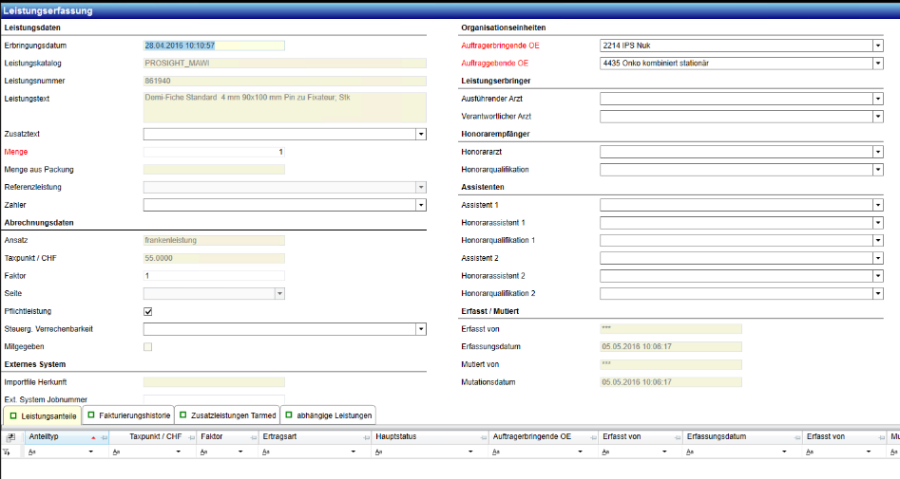Screen dimensions: 900x479
Task: Switch to the Fakturierungshistorie tab
Action: (x=128, y=415)
